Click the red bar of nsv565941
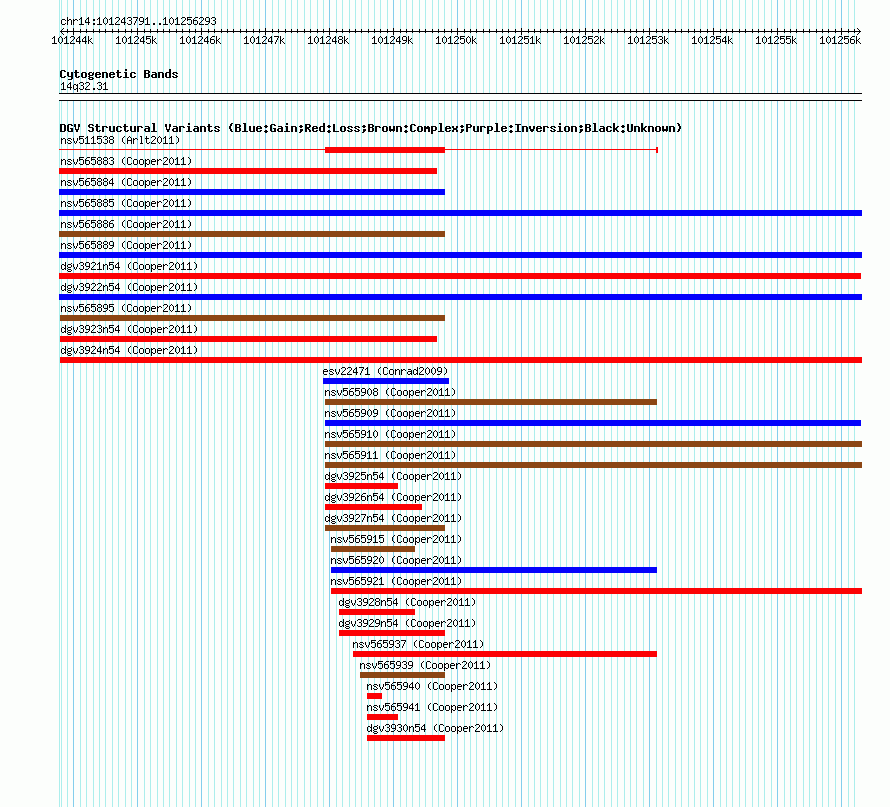 coord(383,717)
